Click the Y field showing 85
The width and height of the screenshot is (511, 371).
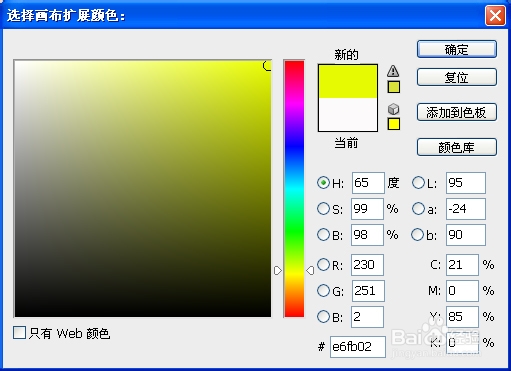coord(462,317)
